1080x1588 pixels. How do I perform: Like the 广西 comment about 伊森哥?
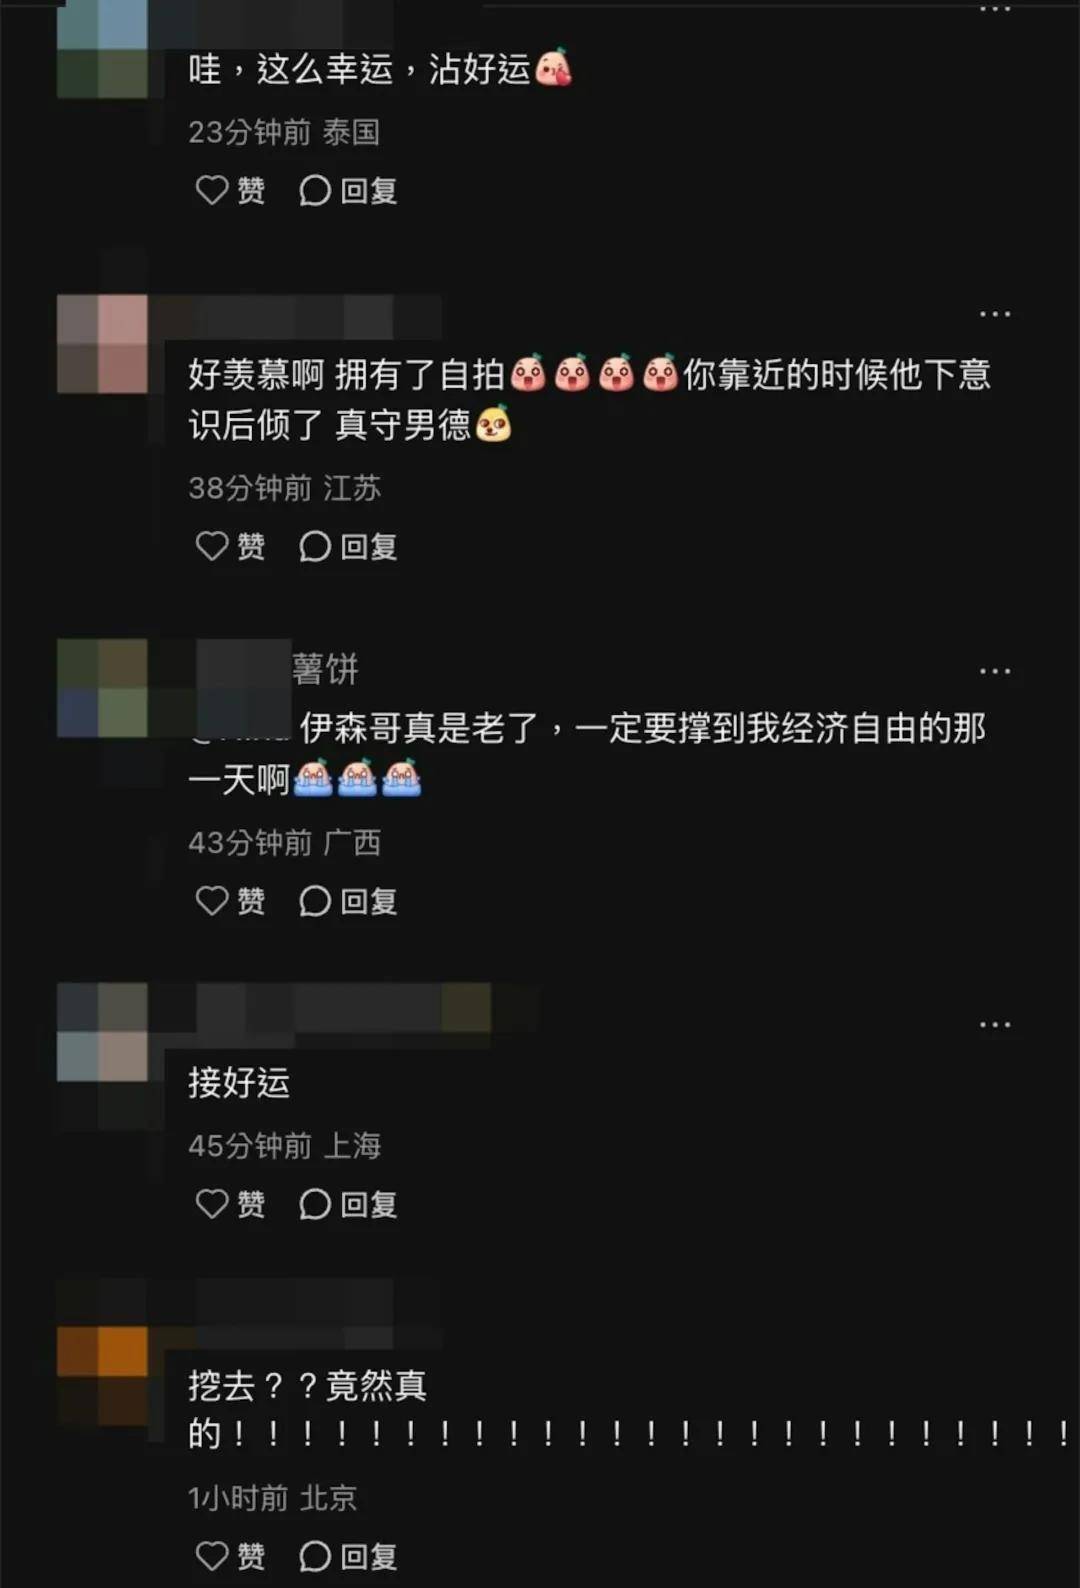tap(230, 901)
